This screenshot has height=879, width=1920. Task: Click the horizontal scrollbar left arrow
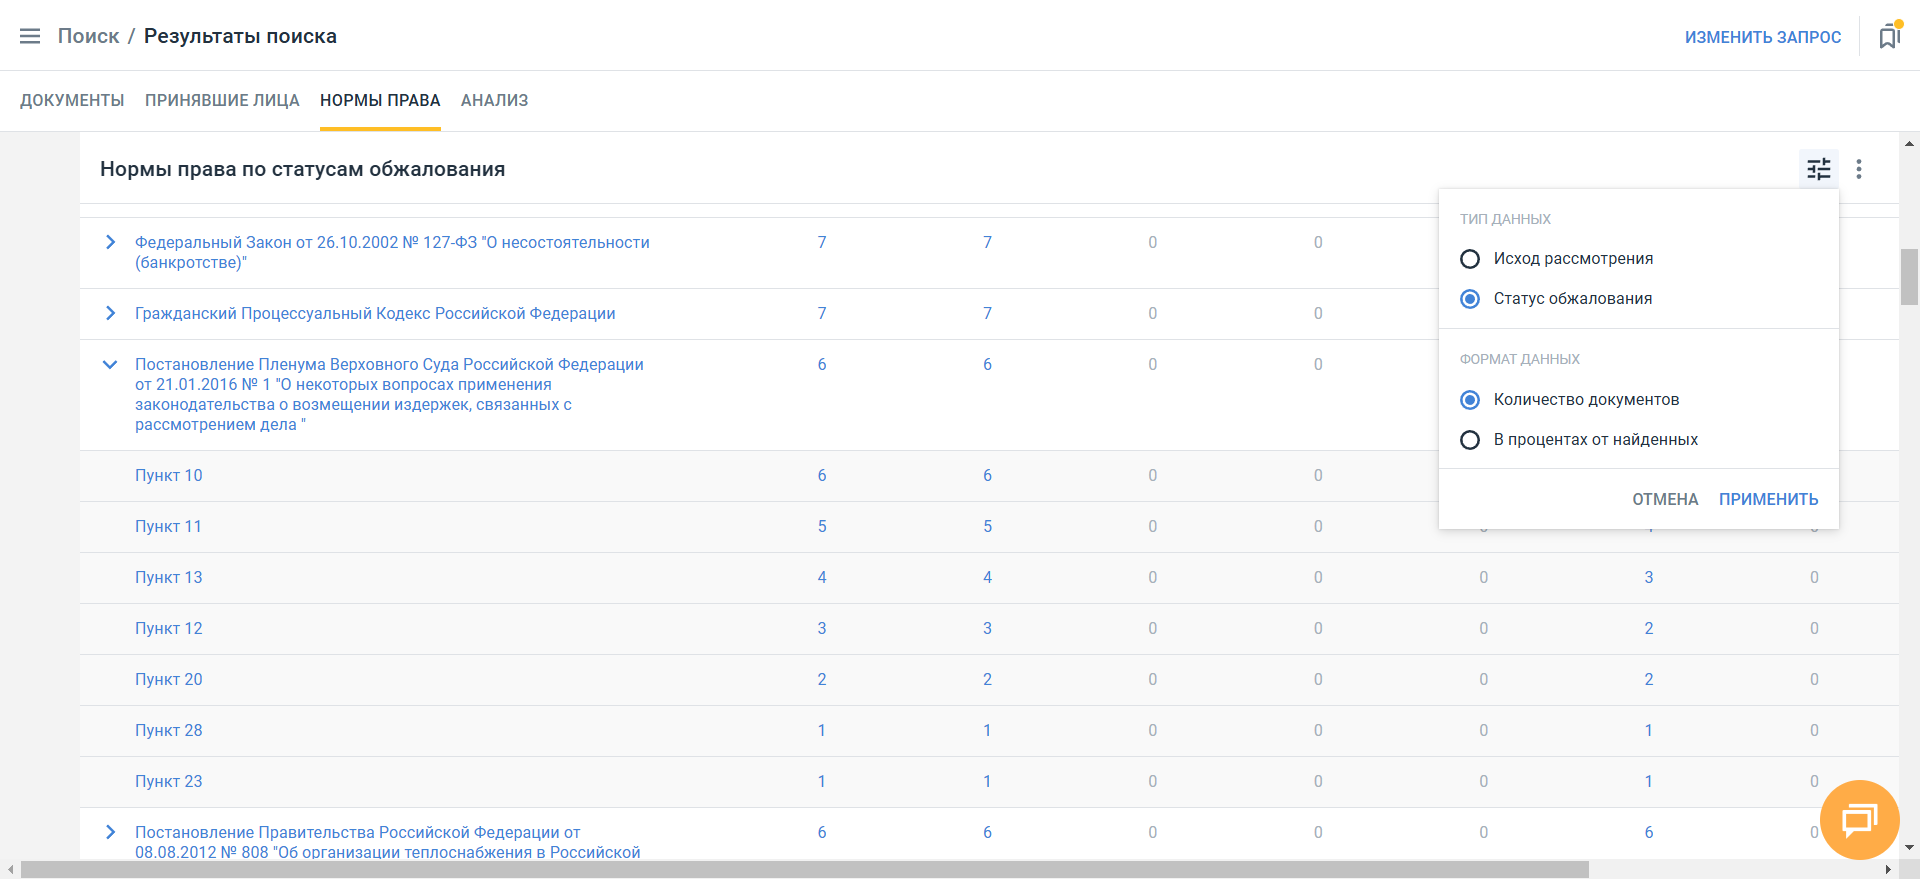click(10, 870)
